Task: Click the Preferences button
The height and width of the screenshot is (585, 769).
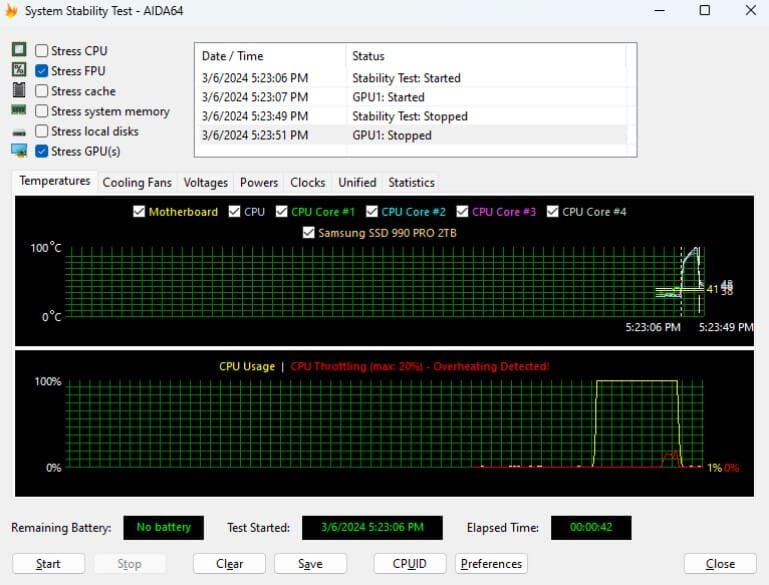Action: pyautogui.click(x=491, y=563)
